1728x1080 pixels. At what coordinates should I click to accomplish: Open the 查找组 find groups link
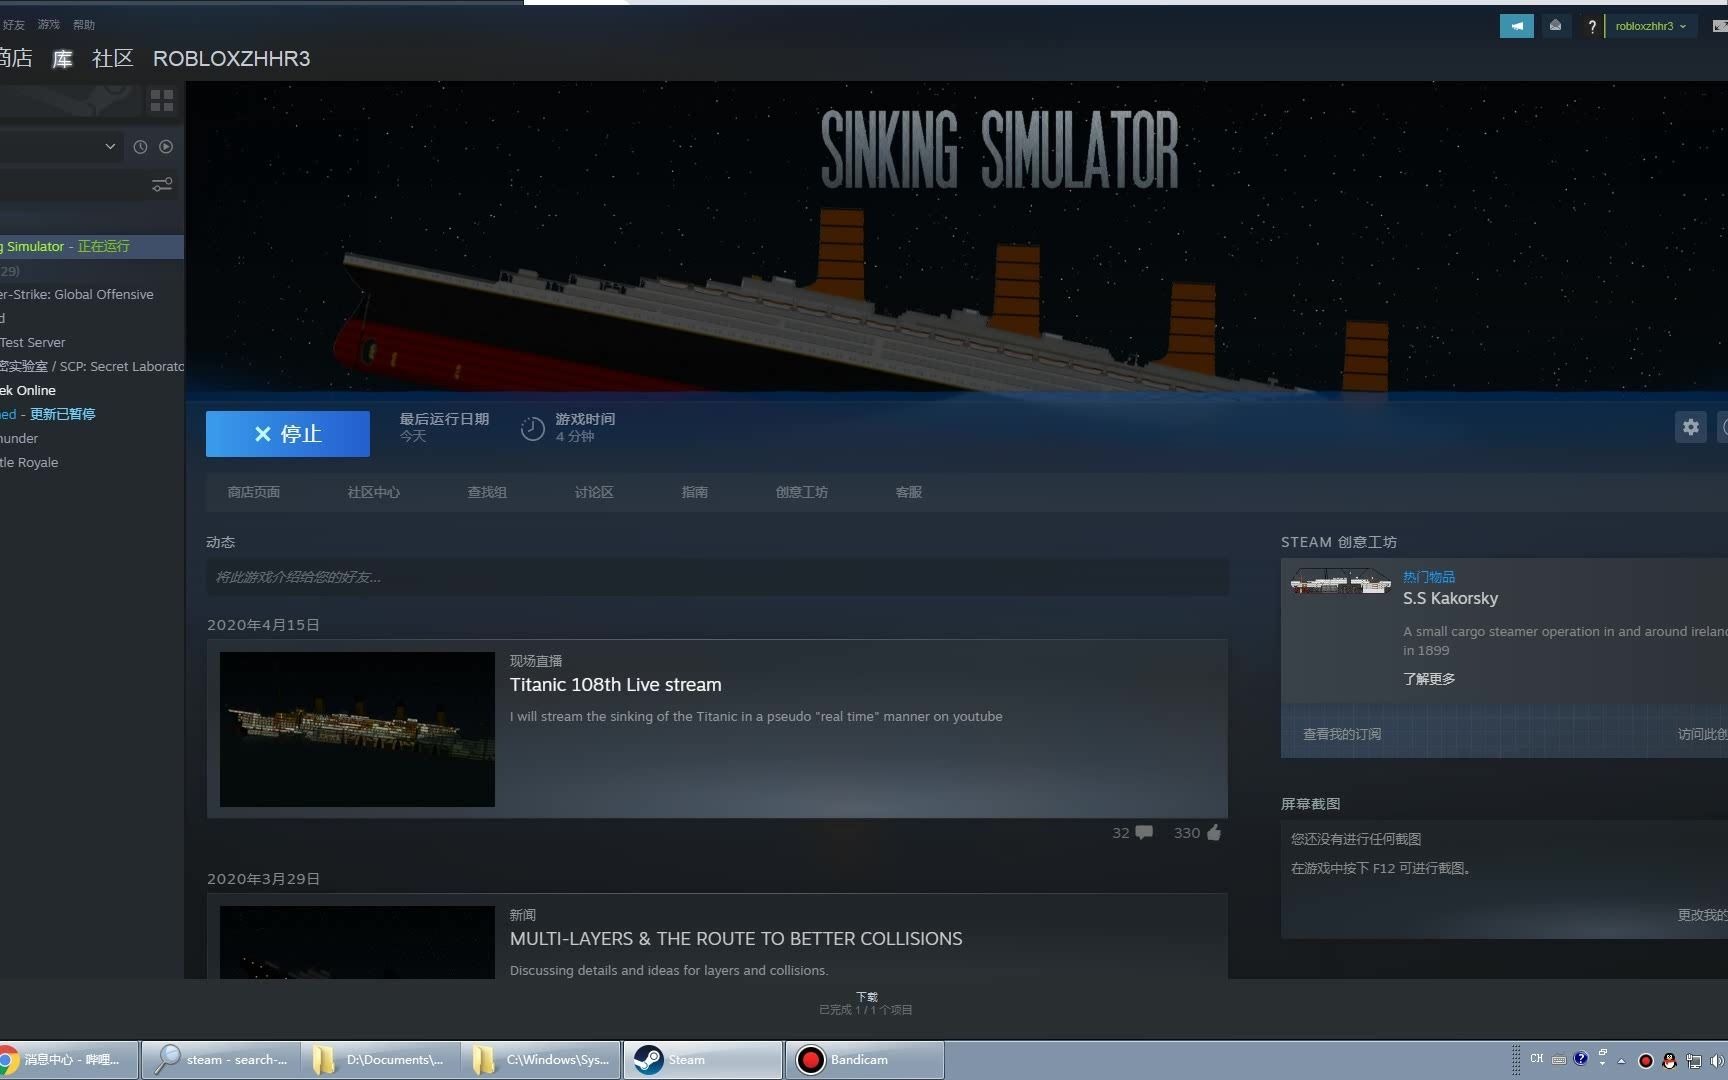click(x=487, y=492)
